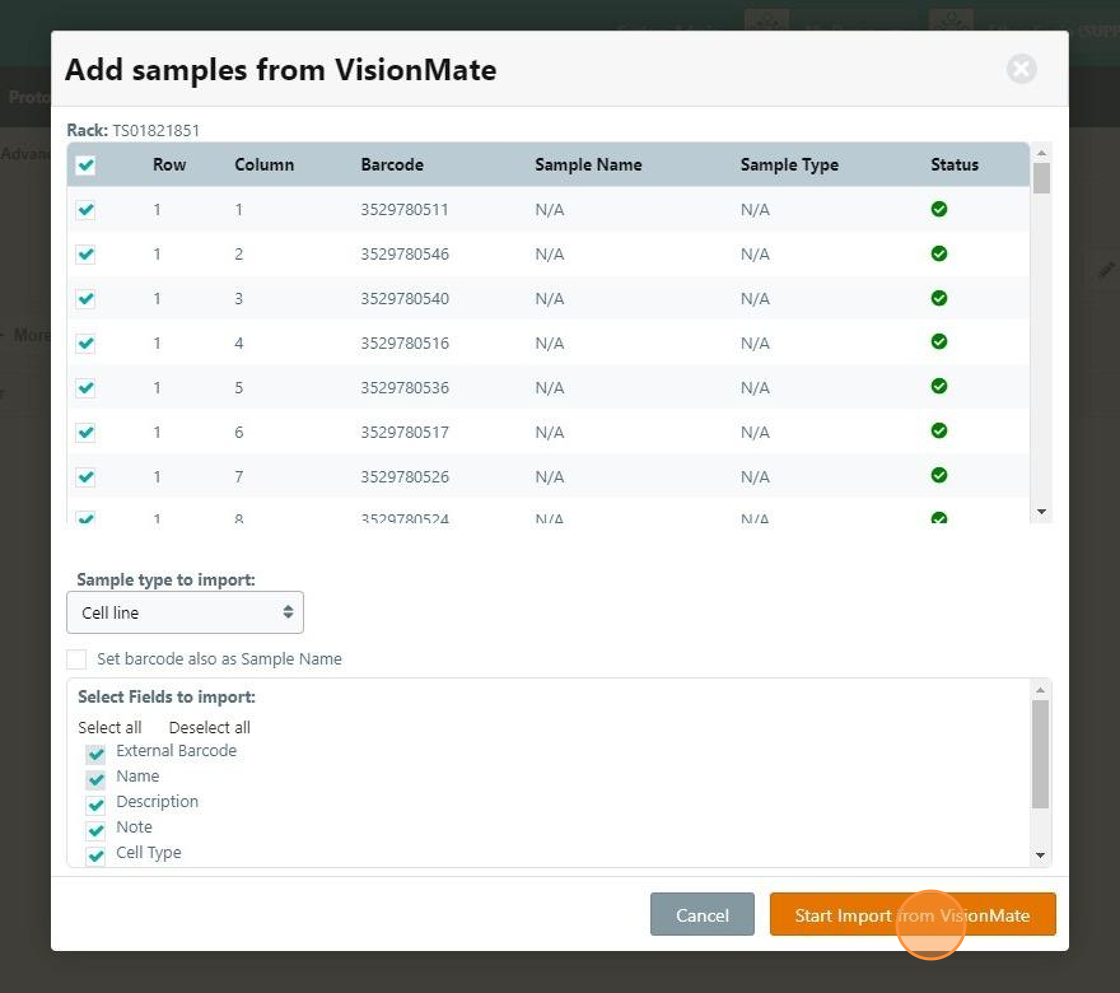Click the Sample Name column header
Screen dimensions: 1120x993
tap(589, 165)
